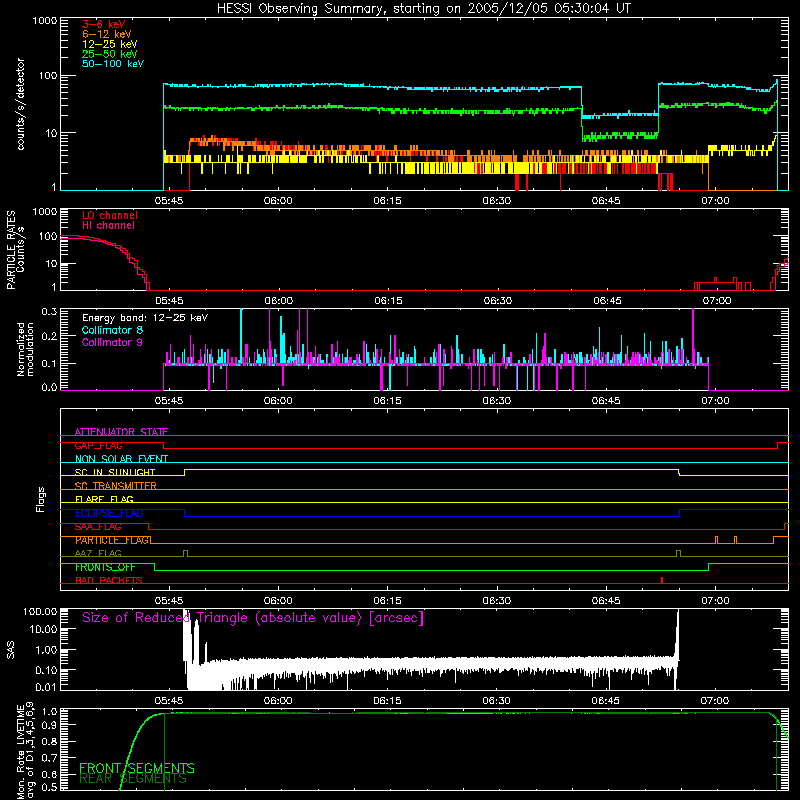This screenshot has height=800, width=800.
Task: Click the SAS axis label
Action: [x=10, y=650]
